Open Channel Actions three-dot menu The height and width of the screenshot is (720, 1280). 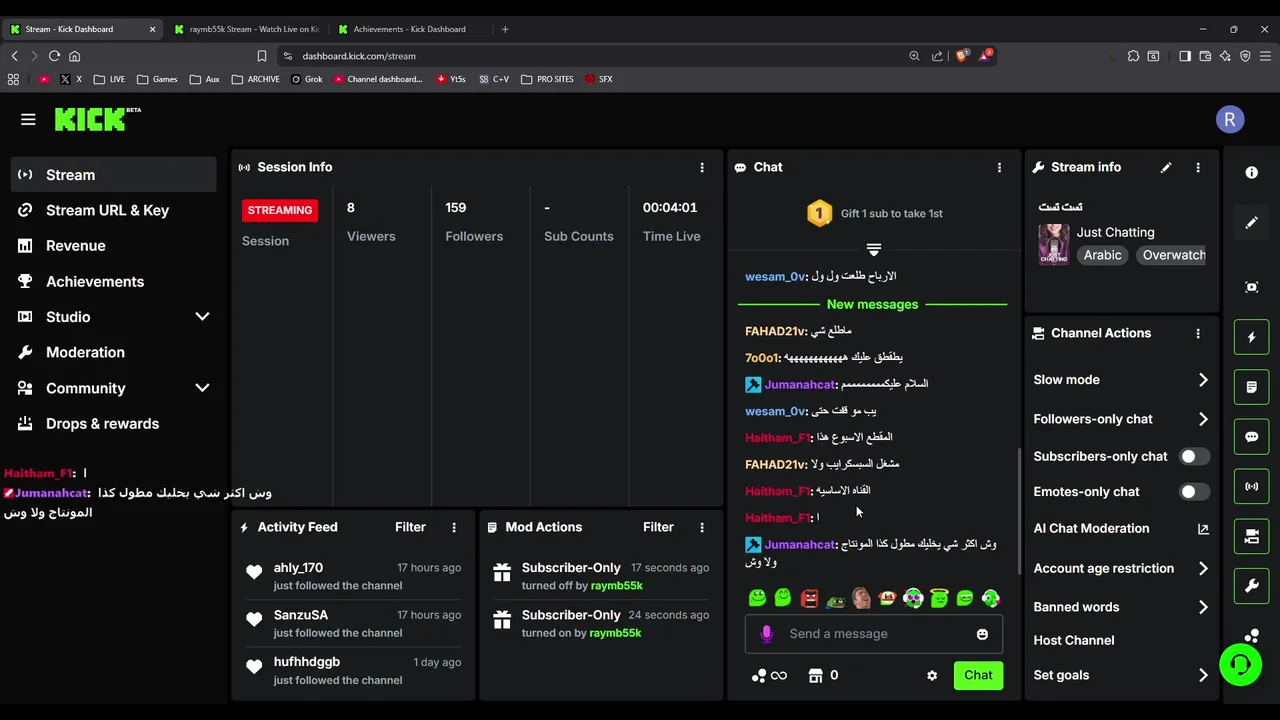click(x=1198, y=333)
